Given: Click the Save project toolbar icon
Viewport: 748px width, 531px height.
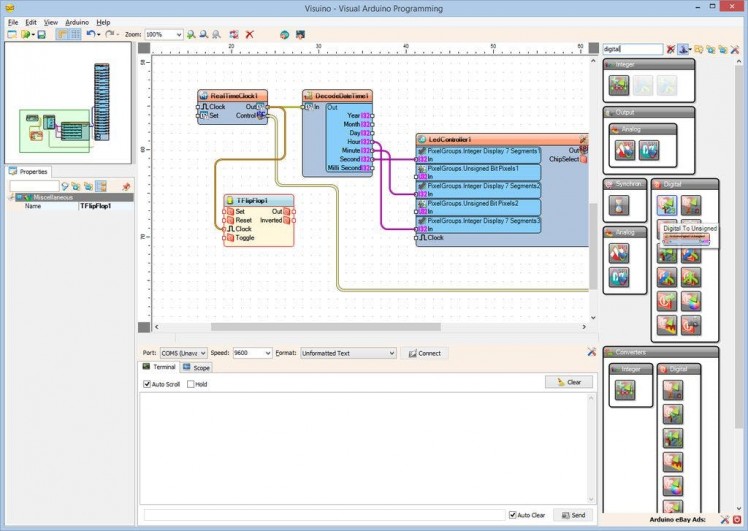Looking at the screenshot, I should 41,34.
